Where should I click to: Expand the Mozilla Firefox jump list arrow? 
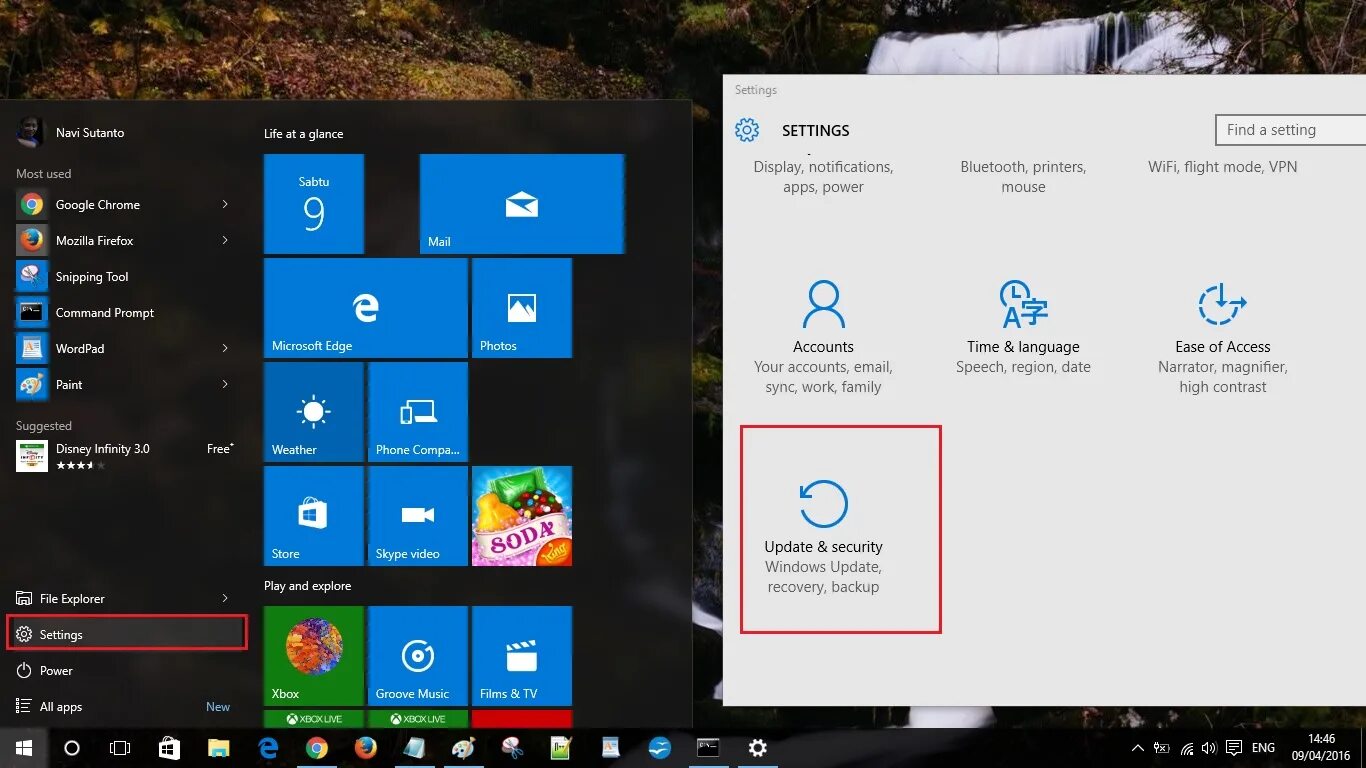(225, 240)
